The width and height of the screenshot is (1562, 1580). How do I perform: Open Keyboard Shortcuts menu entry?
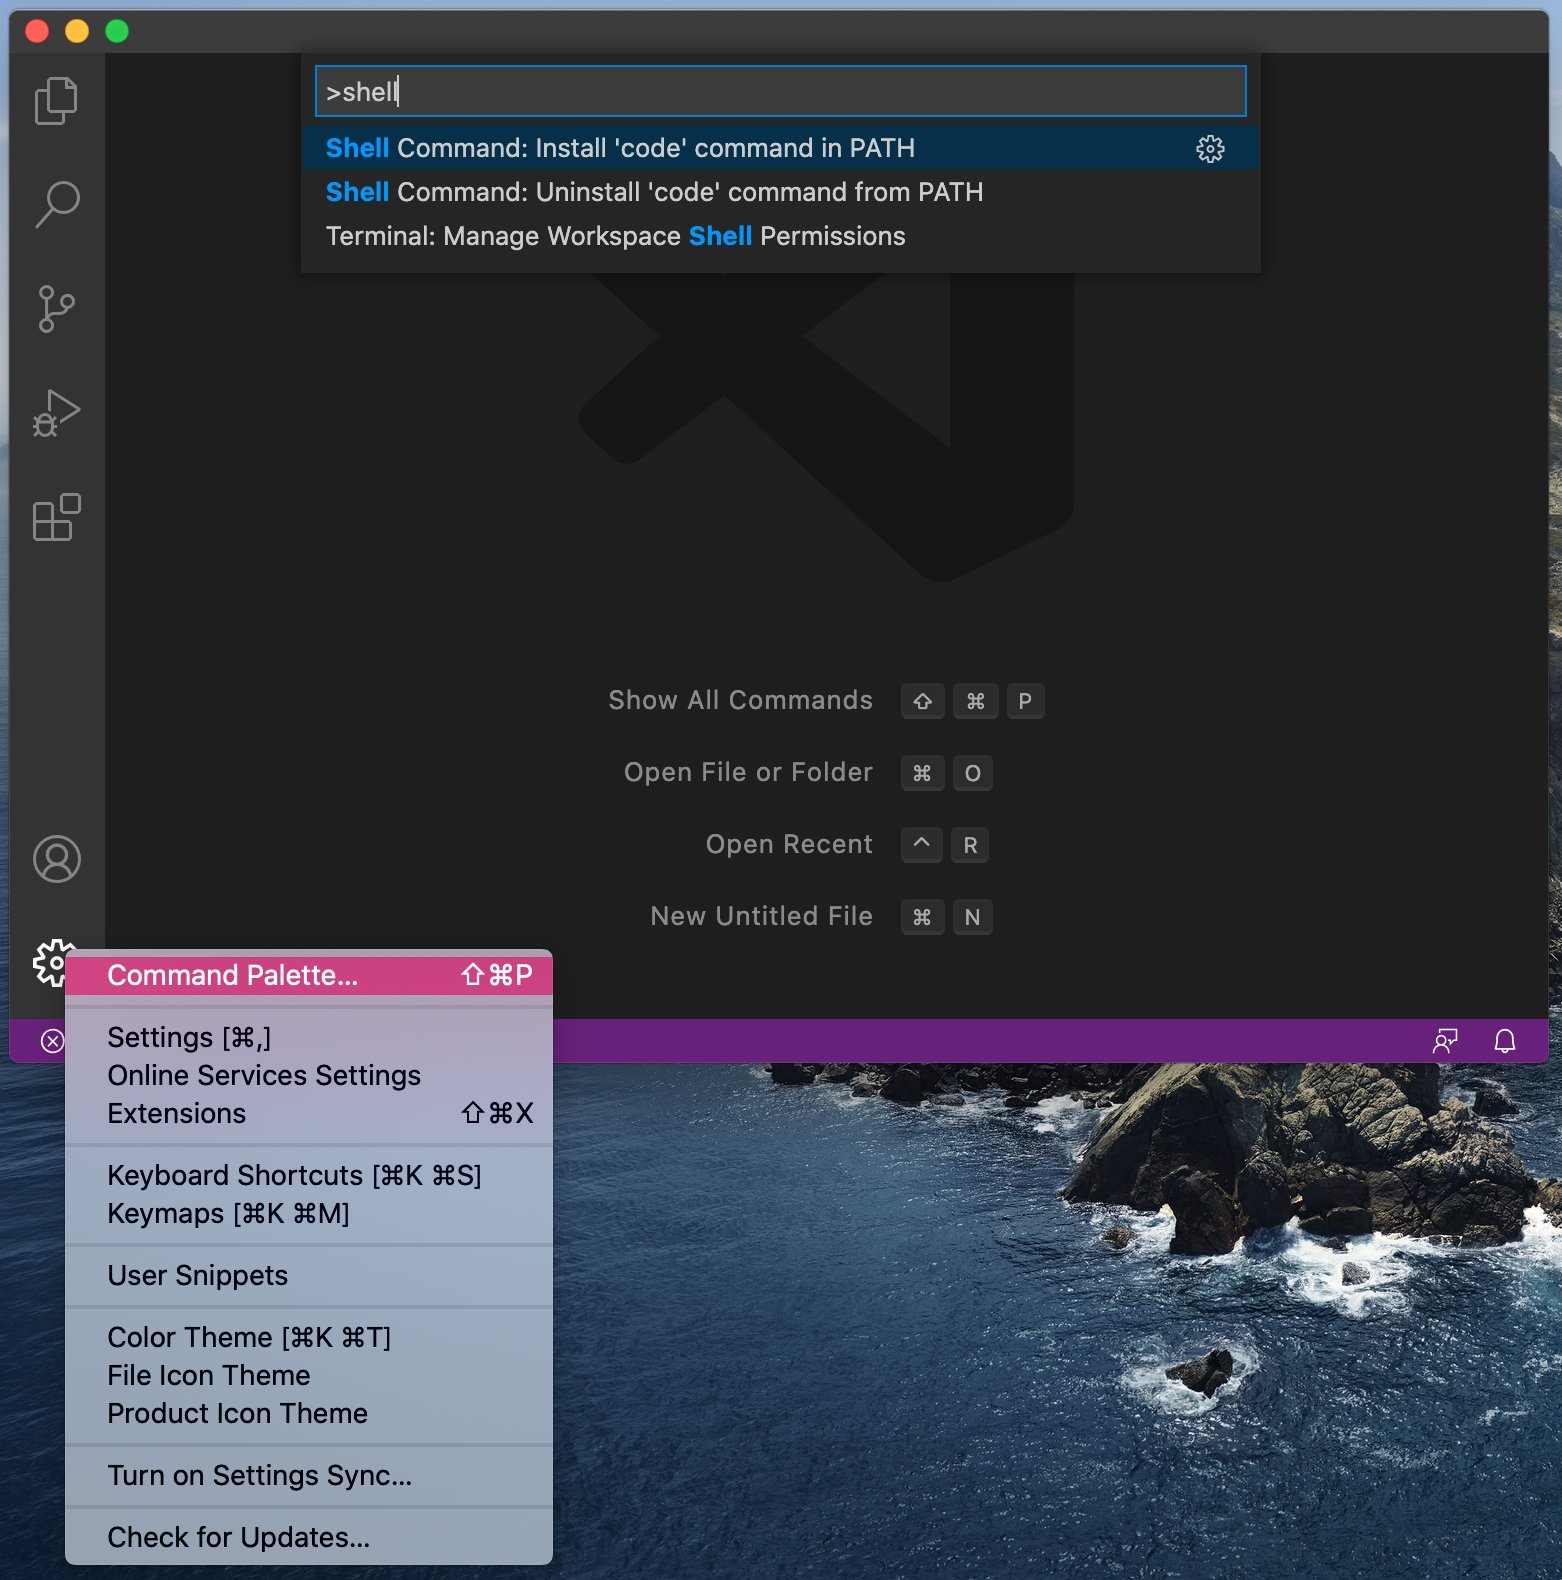click(309, 1175)
